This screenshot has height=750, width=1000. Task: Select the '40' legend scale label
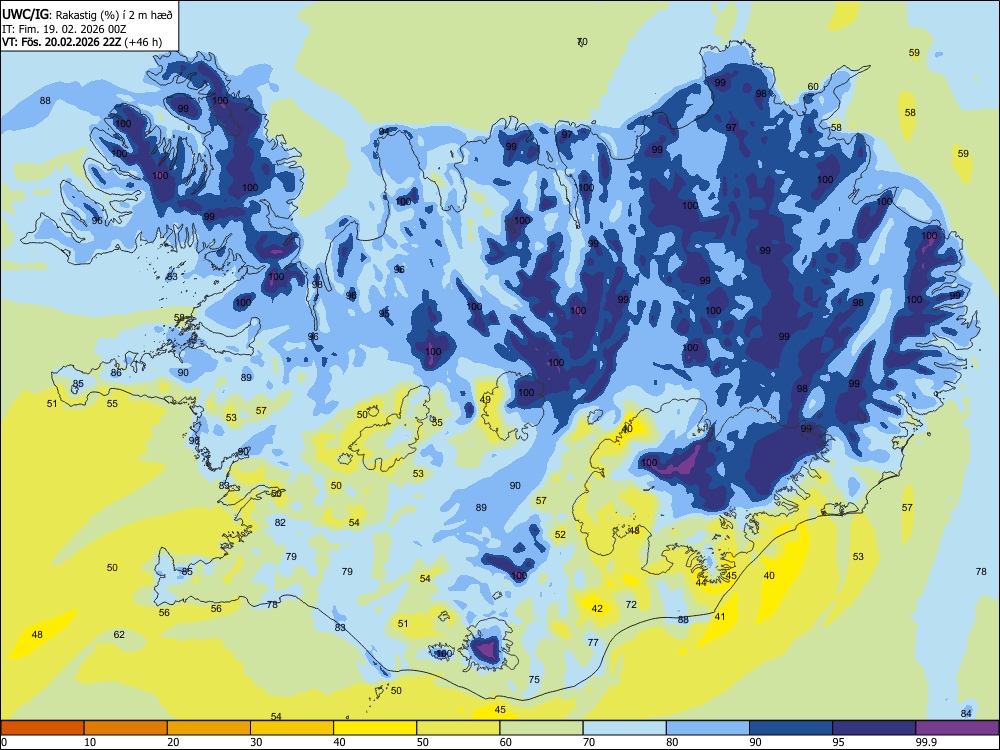coord(339,742)
